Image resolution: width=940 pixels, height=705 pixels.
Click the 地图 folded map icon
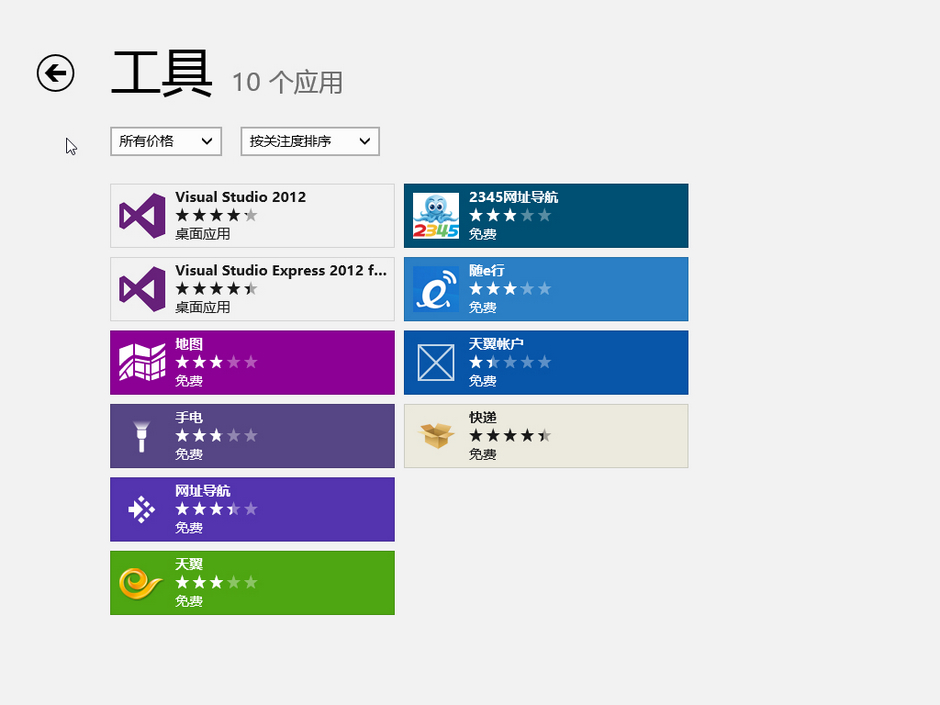click(x=142, y=363)
